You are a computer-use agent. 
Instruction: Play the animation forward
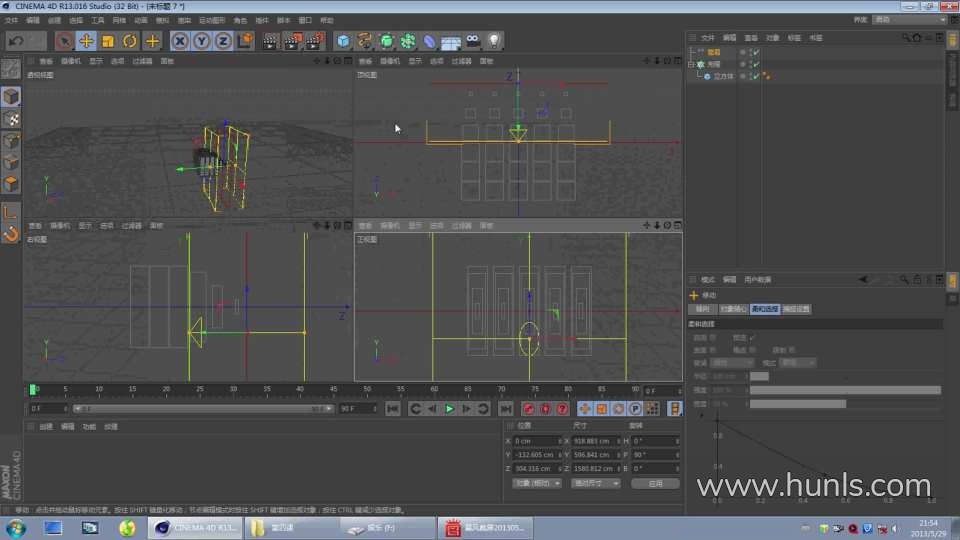coord(449,408)
